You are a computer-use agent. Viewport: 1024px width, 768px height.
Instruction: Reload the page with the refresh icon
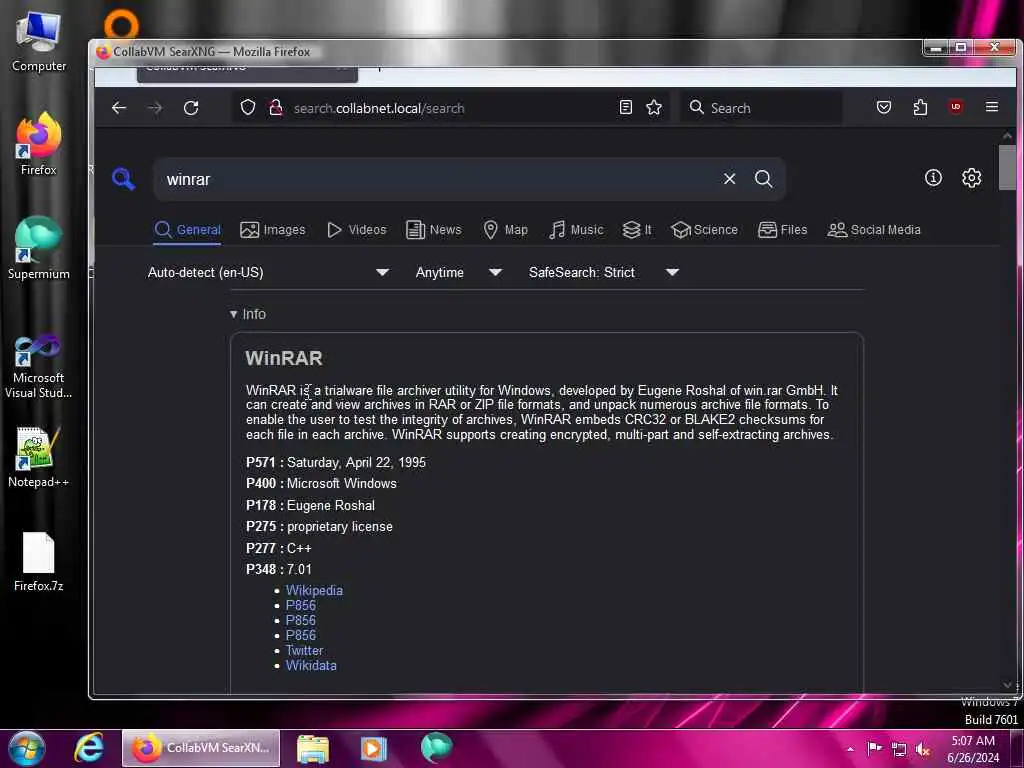tap(191, 108)
